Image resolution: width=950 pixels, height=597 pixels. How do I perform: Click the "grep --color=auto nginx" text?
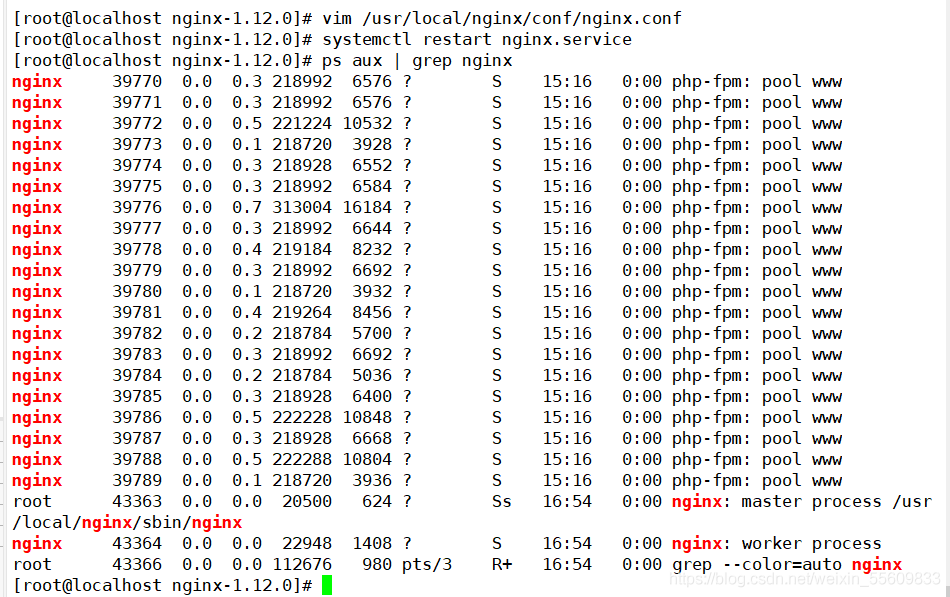coord(787,565)
